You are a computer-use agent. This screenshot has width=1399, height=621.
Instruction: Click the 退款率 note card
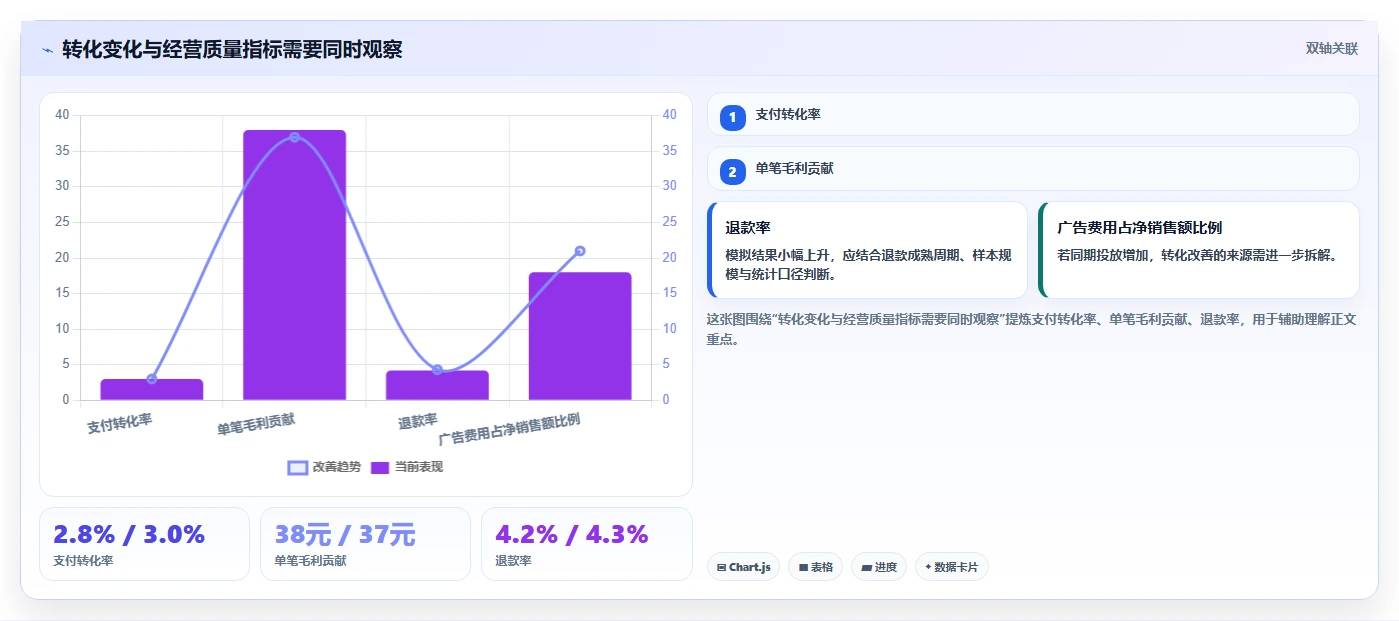point(867,250)
